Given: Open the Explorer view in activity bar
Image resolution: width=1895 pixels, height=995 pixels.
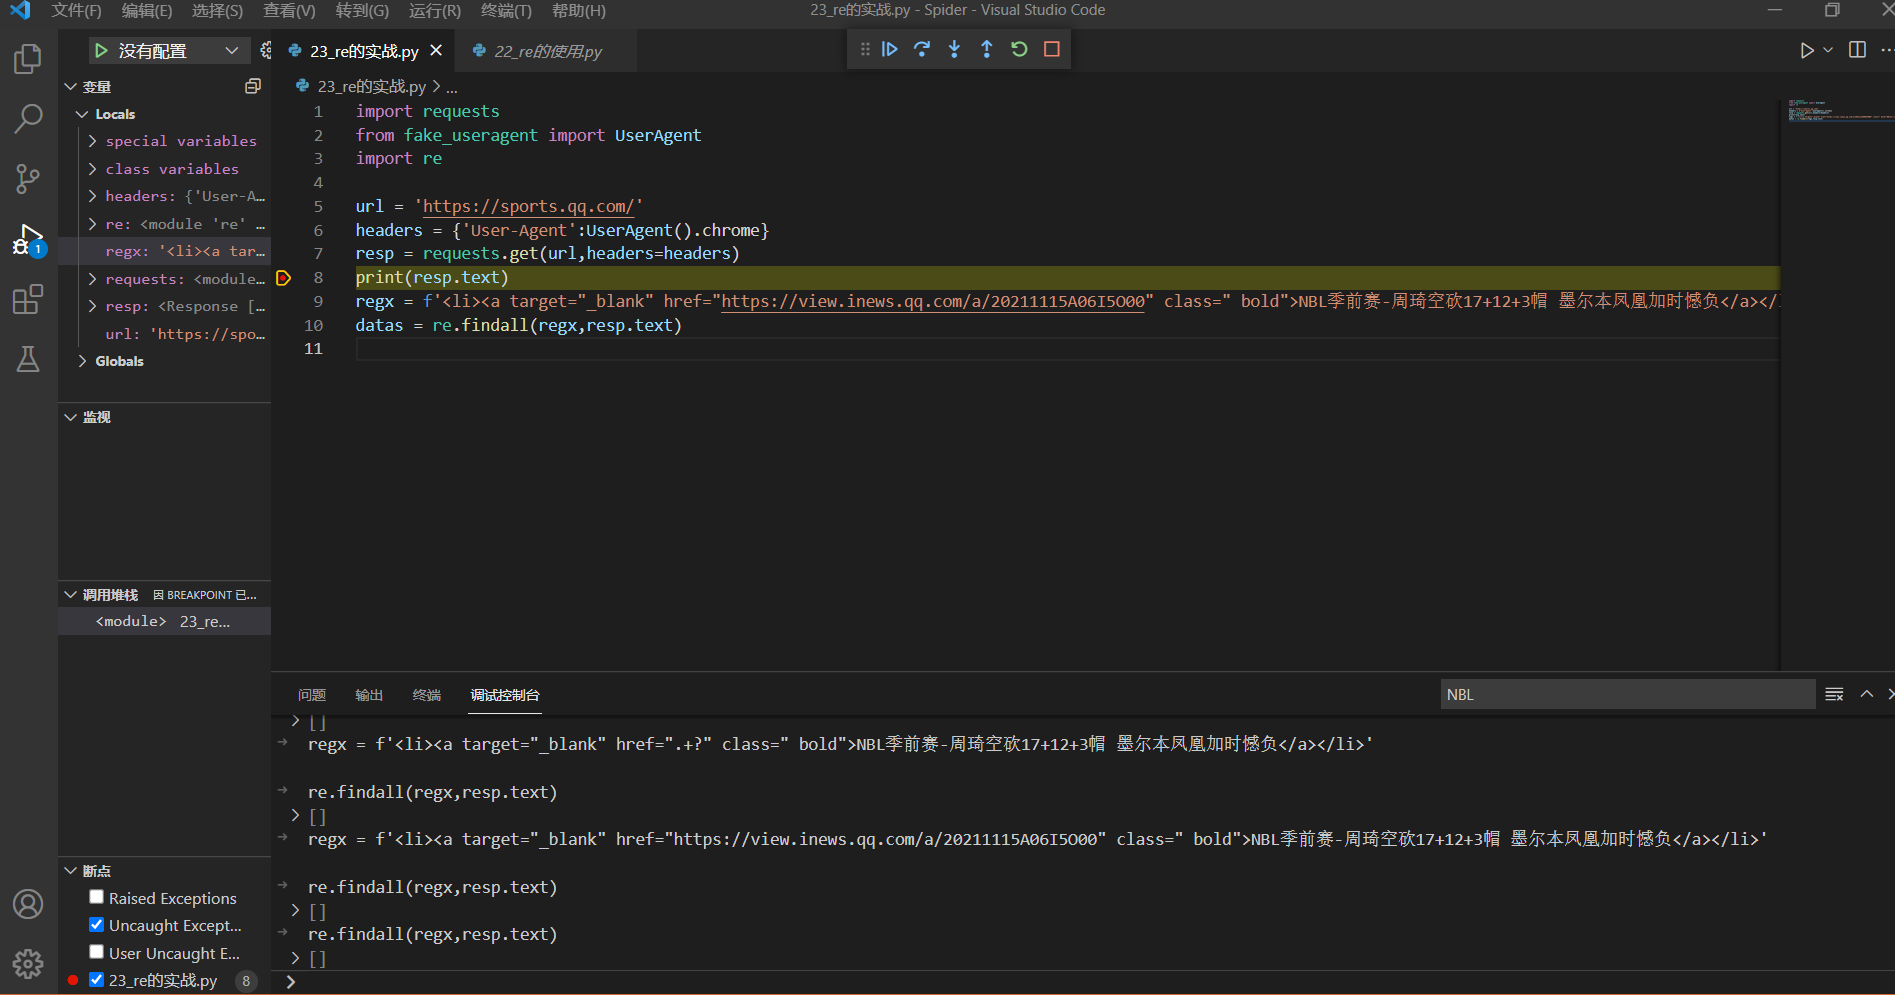Looking at the screenshot, I should click(28, 59).
